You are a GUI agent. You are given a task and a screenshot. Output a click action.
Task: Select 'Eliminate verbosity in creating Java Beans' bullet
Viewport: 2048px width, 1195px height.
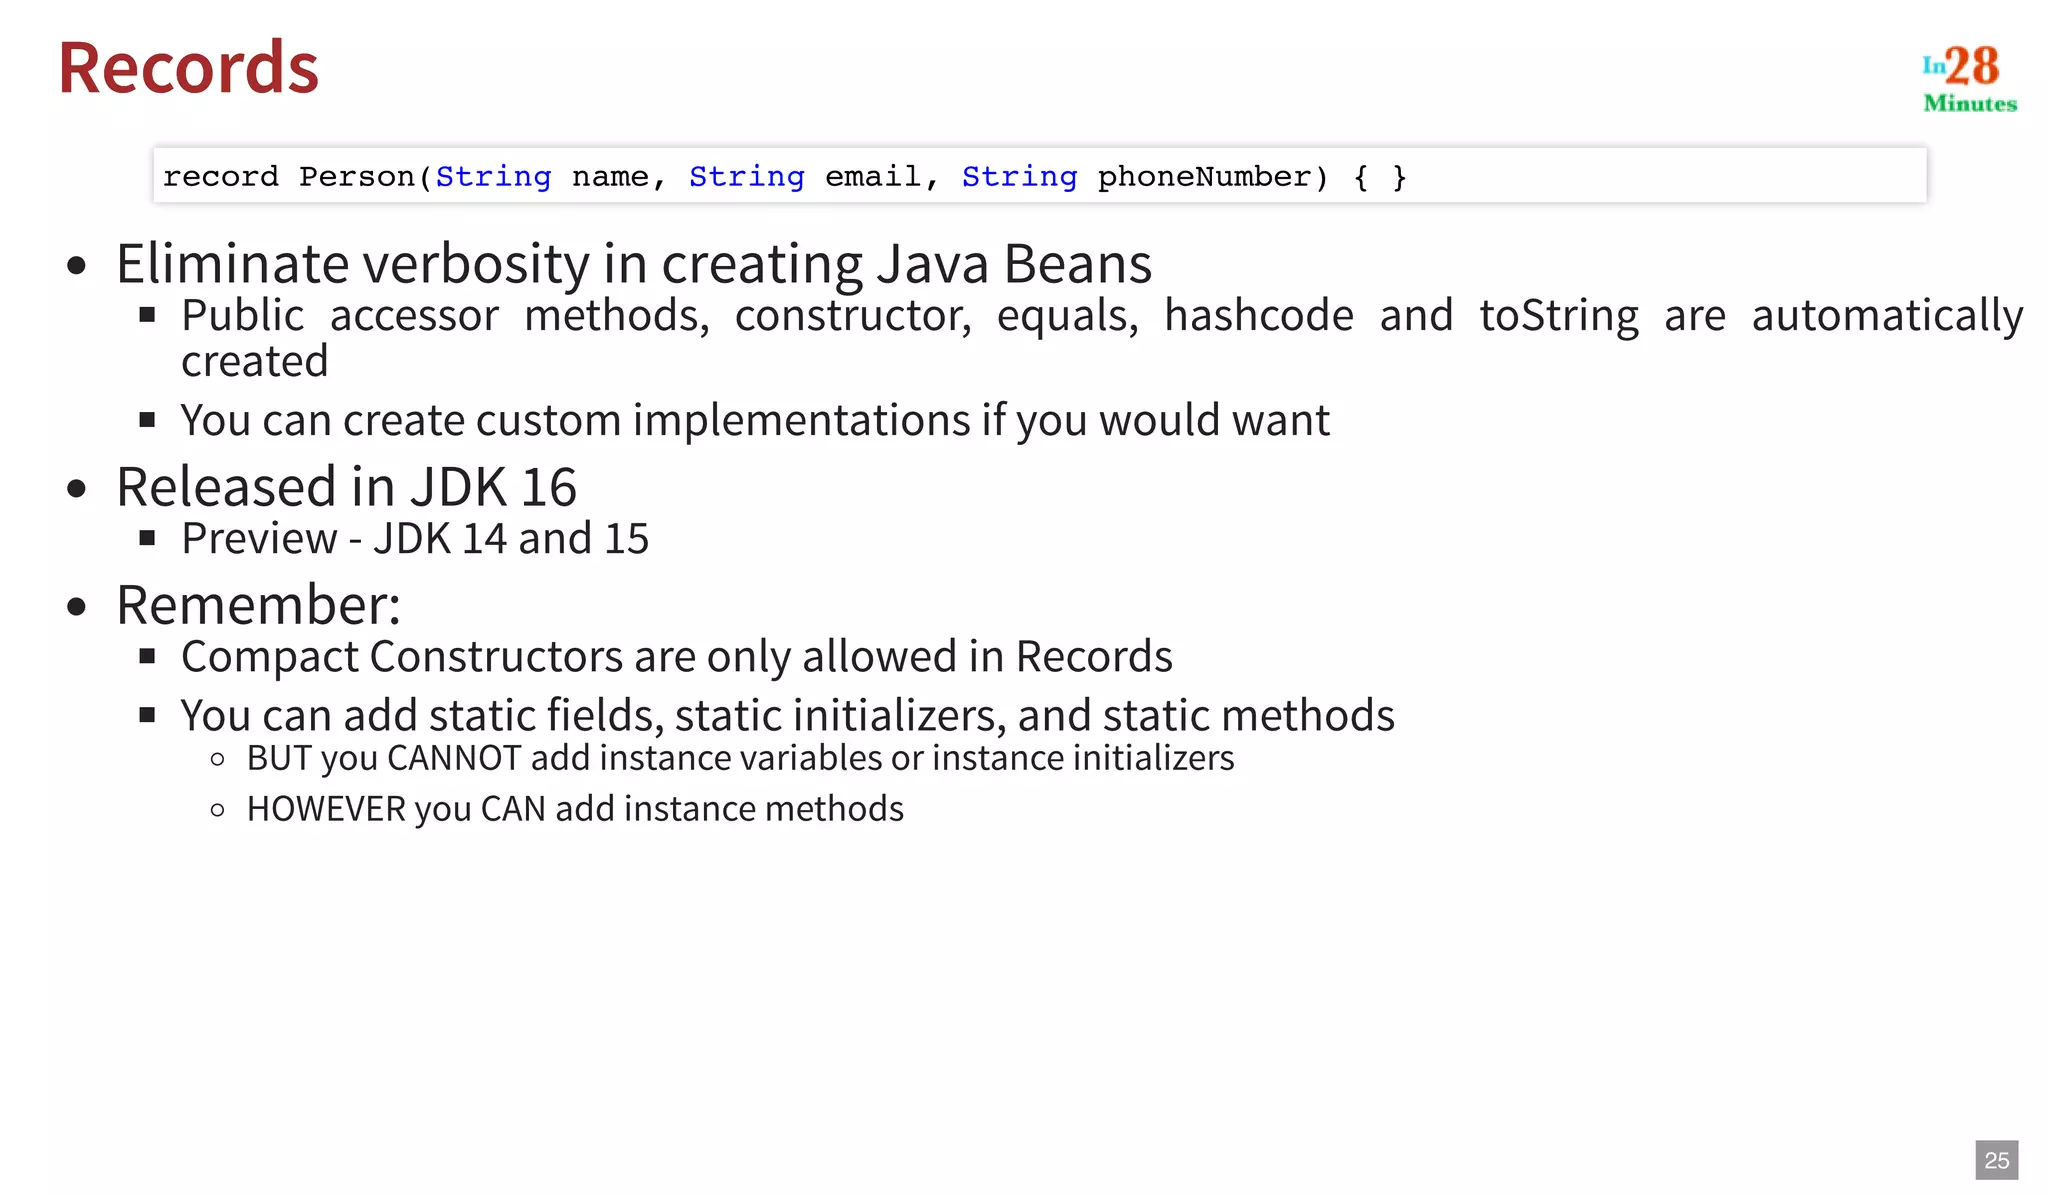(634, 264)
